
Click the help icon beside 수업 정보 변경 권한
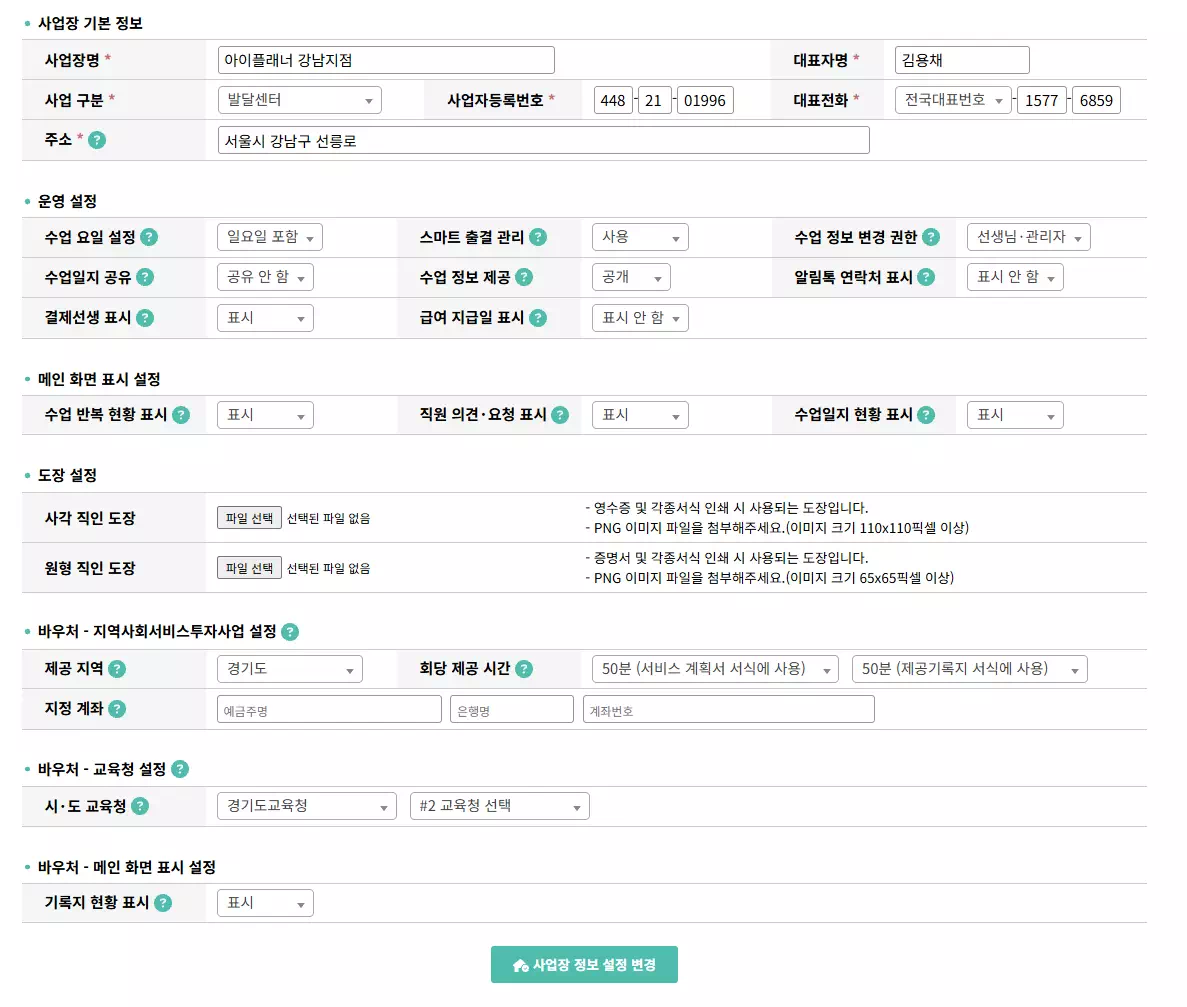pyautogui.click(x=932, y=237)
